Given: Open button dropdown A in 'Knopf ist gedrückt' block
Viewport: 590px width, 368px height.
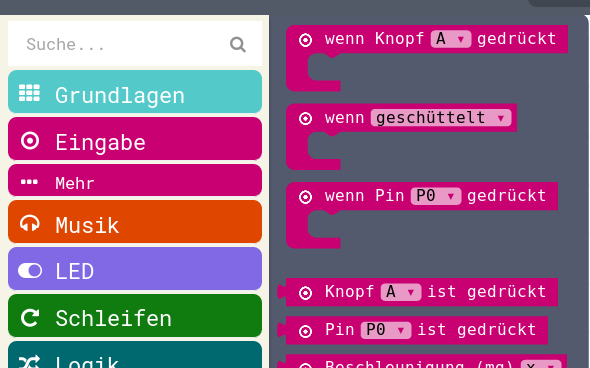Looking at the screenshot, I should (401, 292).
